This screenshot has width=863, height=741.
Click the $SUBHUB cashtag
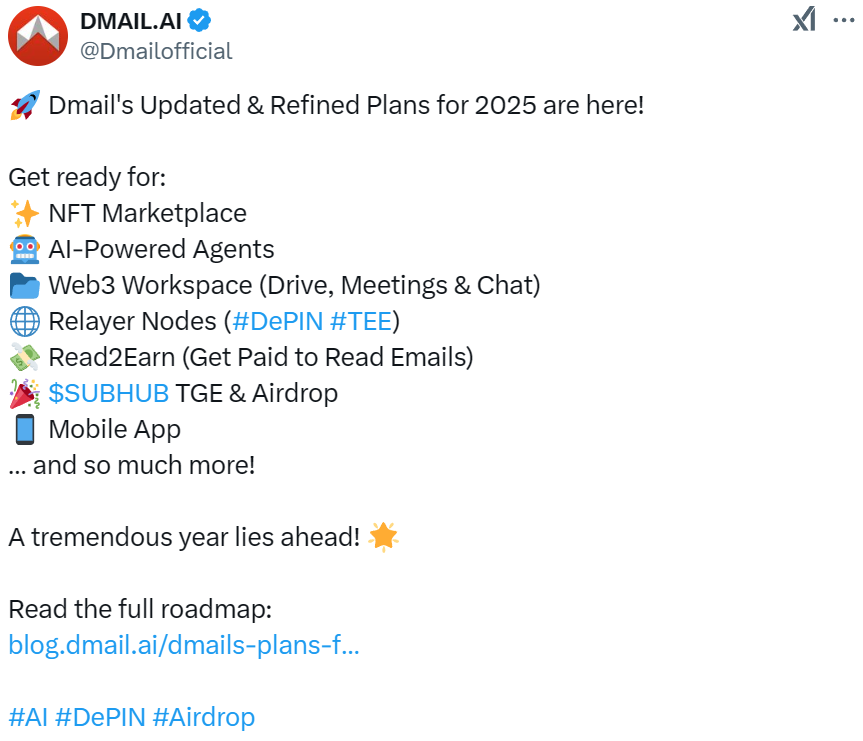(108, 393)
